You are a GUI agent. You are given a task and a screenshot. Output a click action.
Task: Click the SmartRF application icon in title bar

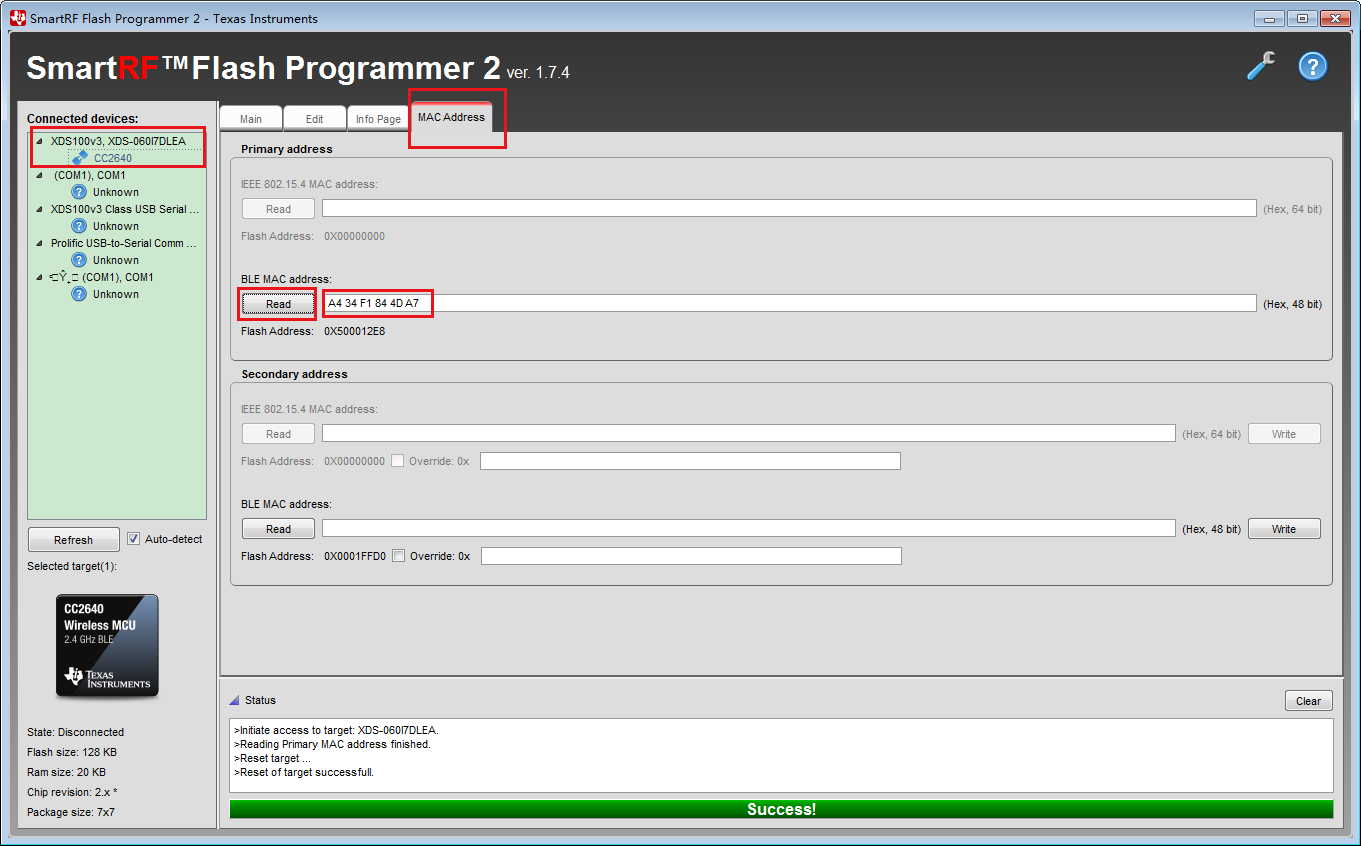(x=18, y=18)
